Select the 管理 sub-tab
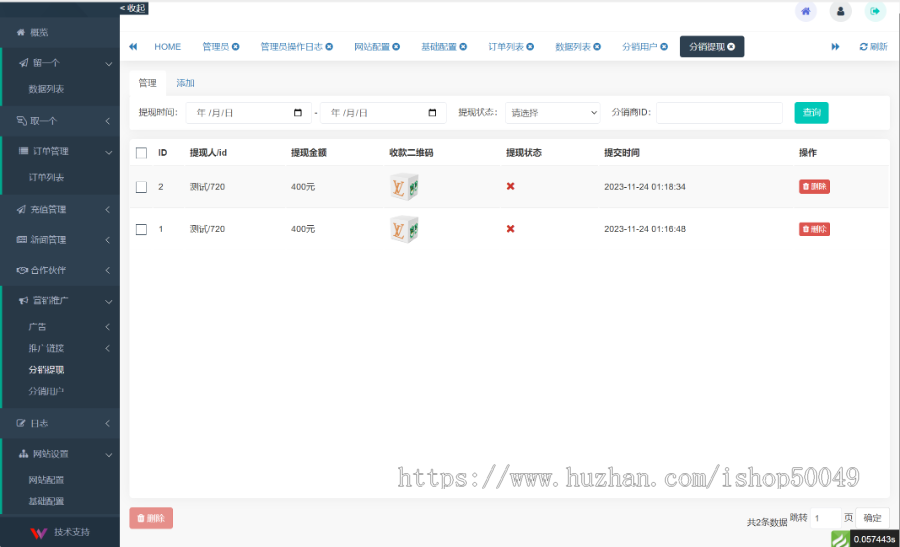The height and width of the screenshot is (547, 900). coord(148,83)
